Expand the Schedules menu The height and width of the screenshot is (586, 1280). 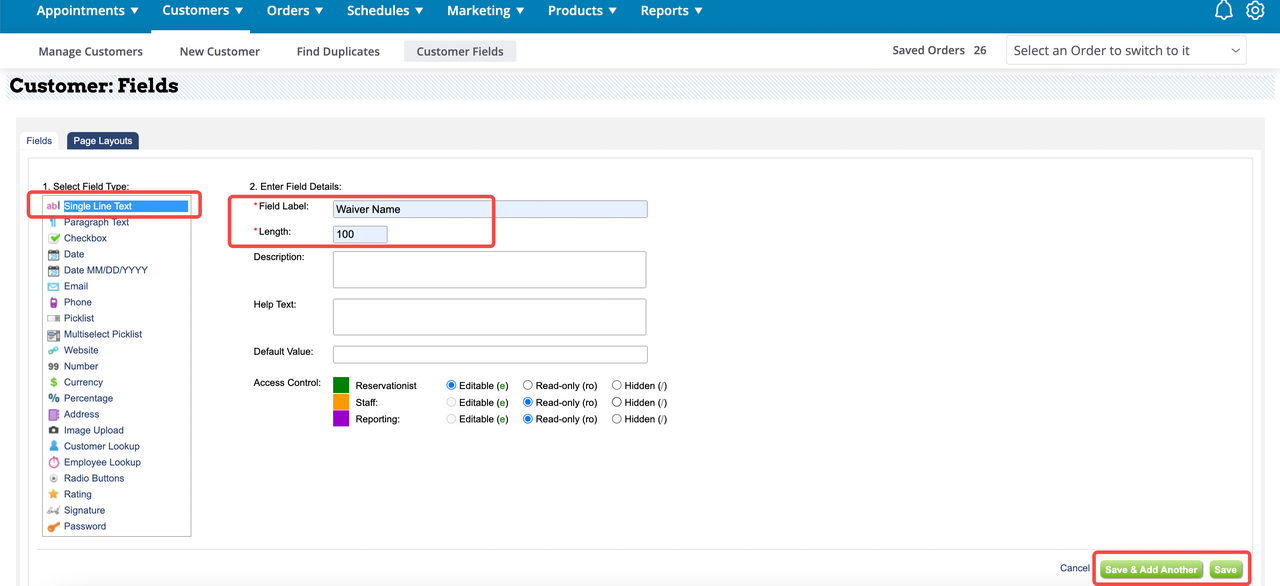(x=385, y=11)
